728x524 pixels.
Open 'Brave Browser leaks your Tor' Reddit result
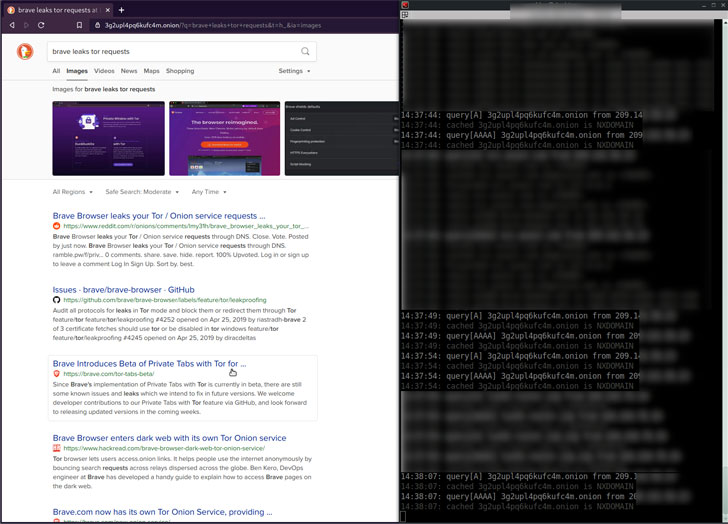click(158, 215)
